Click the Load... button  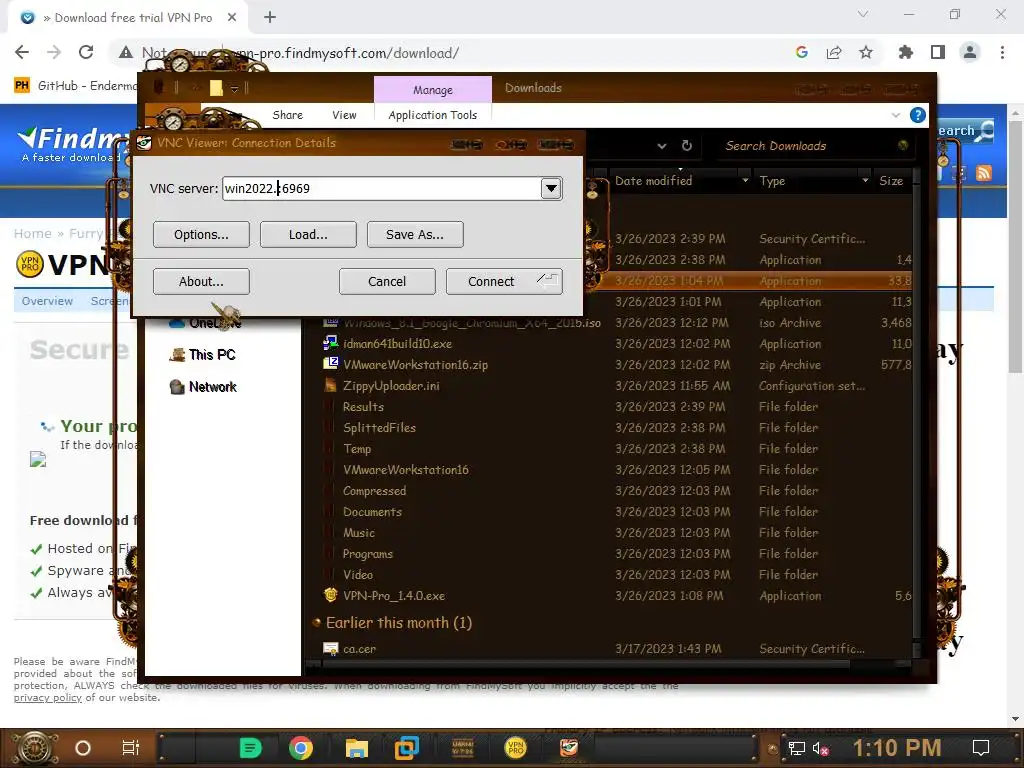pyautogui.click(x=308, y=234)
